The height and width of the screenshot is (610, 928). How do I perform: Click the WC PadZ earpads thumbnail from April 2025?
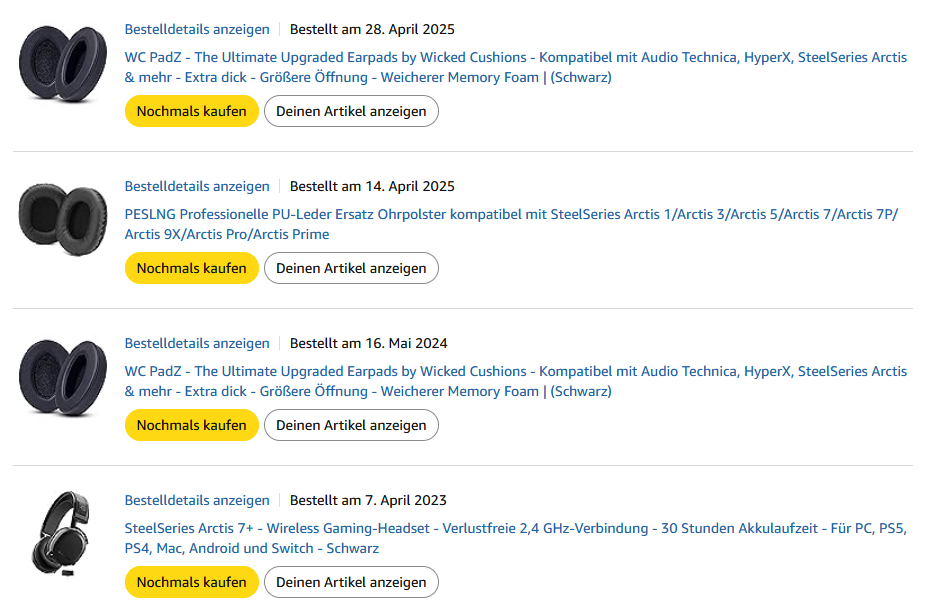(x=62, y=64)
